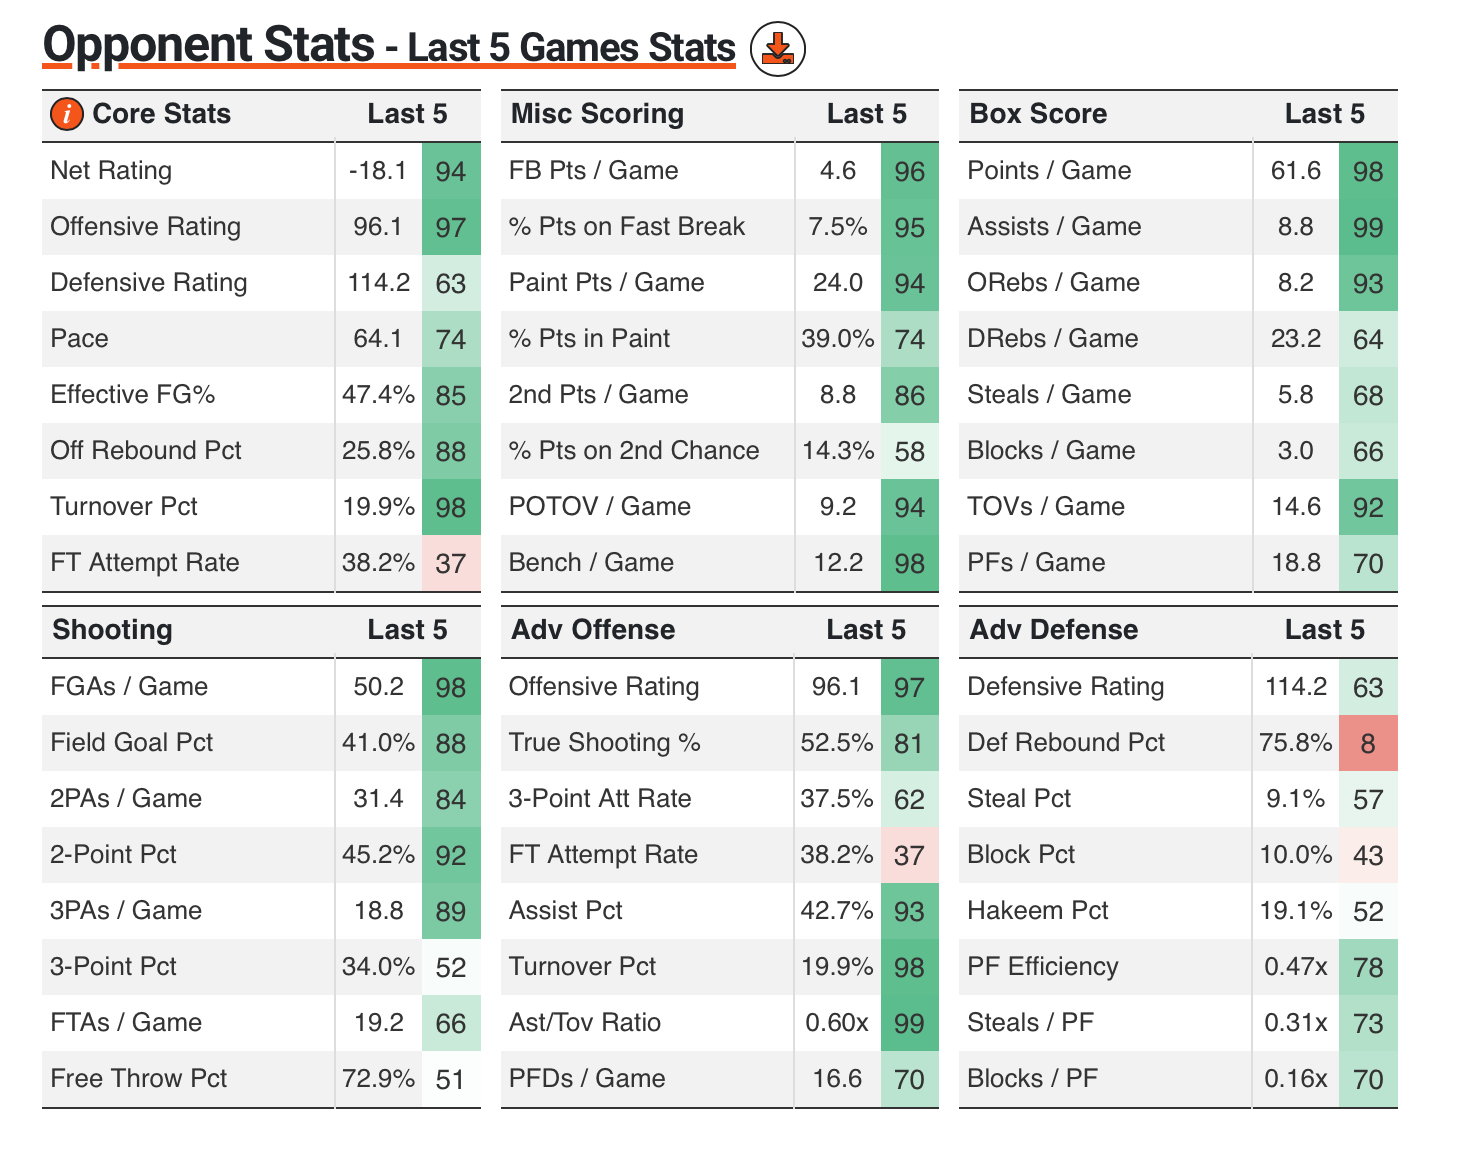This screenshot has height=1162, width=1458.
Task: Select the True Shooting % row label
Action: [604, 743]
